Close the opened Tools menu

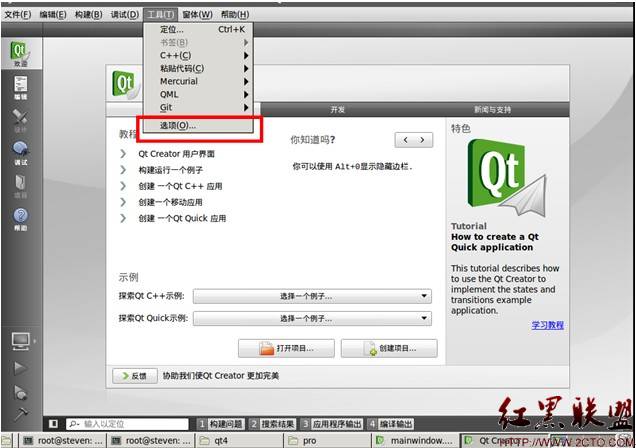click(x=161, y=15)
